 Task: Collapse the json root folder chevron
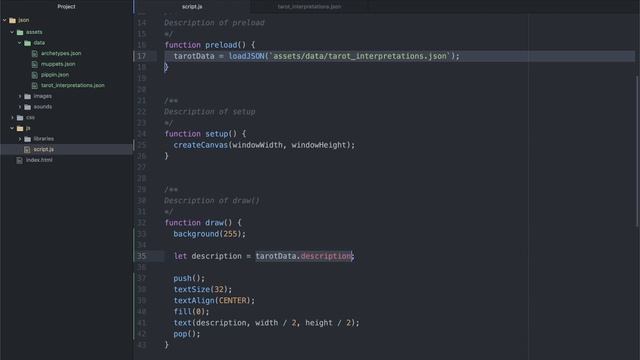tap(4, 20)
